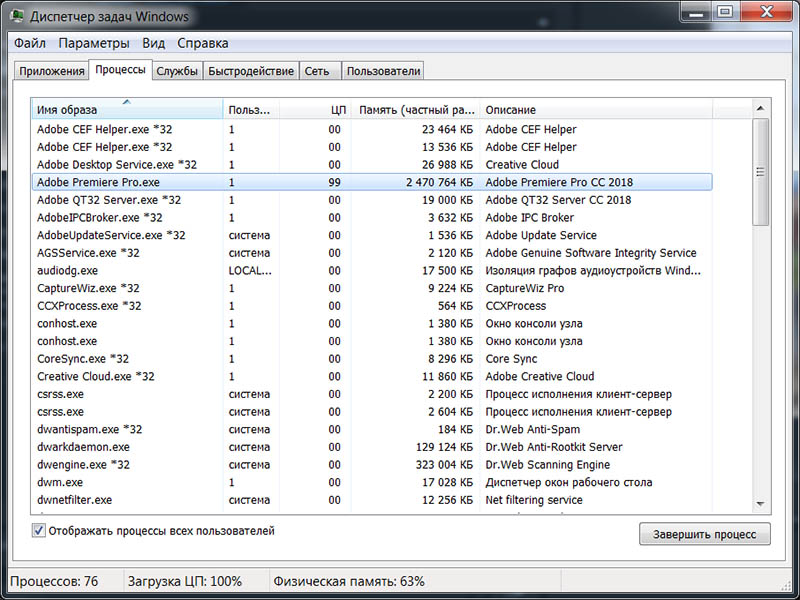Click the scrollbar up arrow
The image size is (800, 600).
coord(760,108)
